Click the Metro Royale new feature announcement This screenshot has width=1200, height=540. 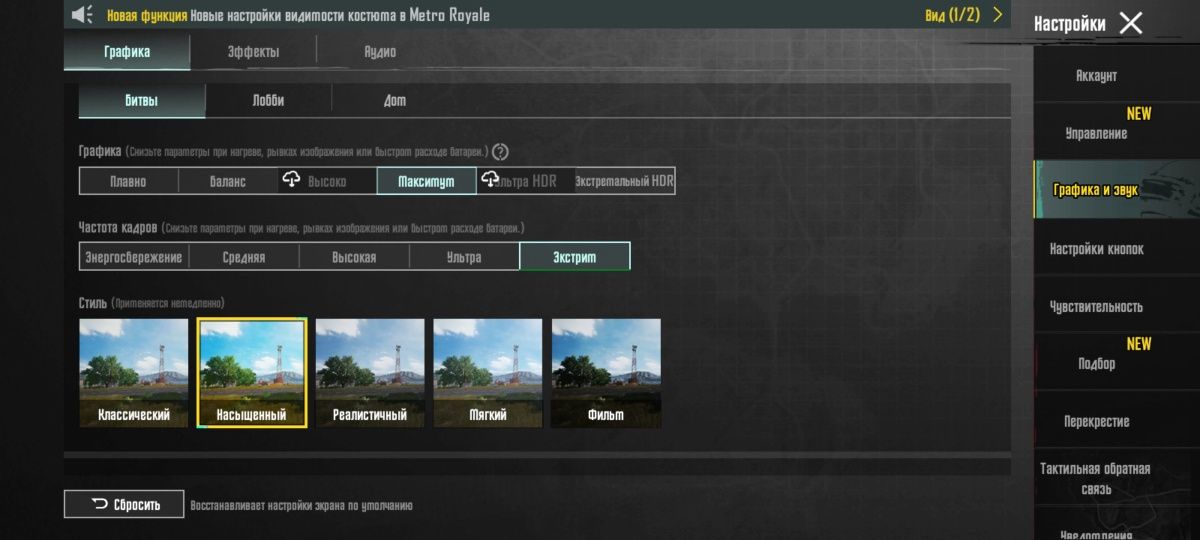[x=298, y=15]
